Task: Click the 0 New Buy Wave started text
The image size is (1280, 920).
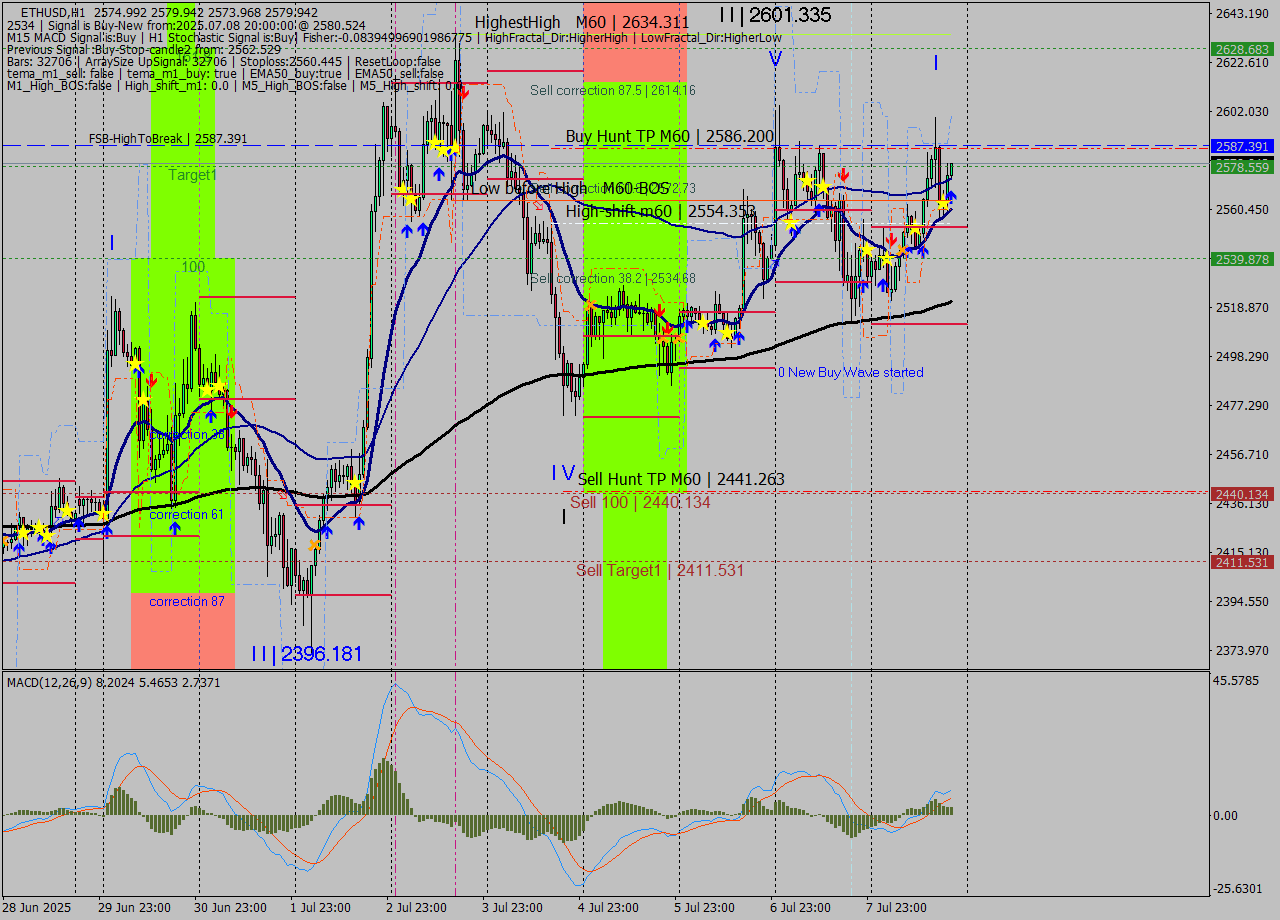Action: tap(850, 372)
